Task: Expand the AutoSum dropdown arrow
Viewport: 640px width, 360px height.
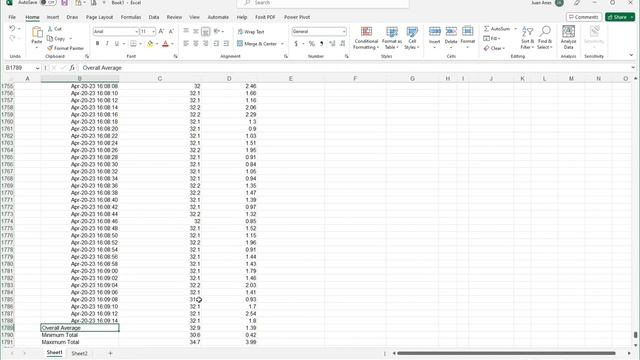Action: click(516, 29)
